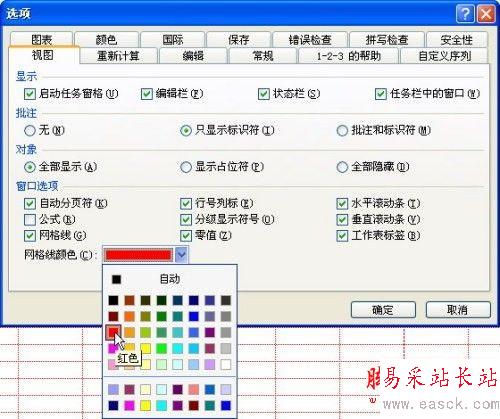
Task: Select the light gray swatch in fourth row
Action: pyautogui.click(x=226, y=348)
